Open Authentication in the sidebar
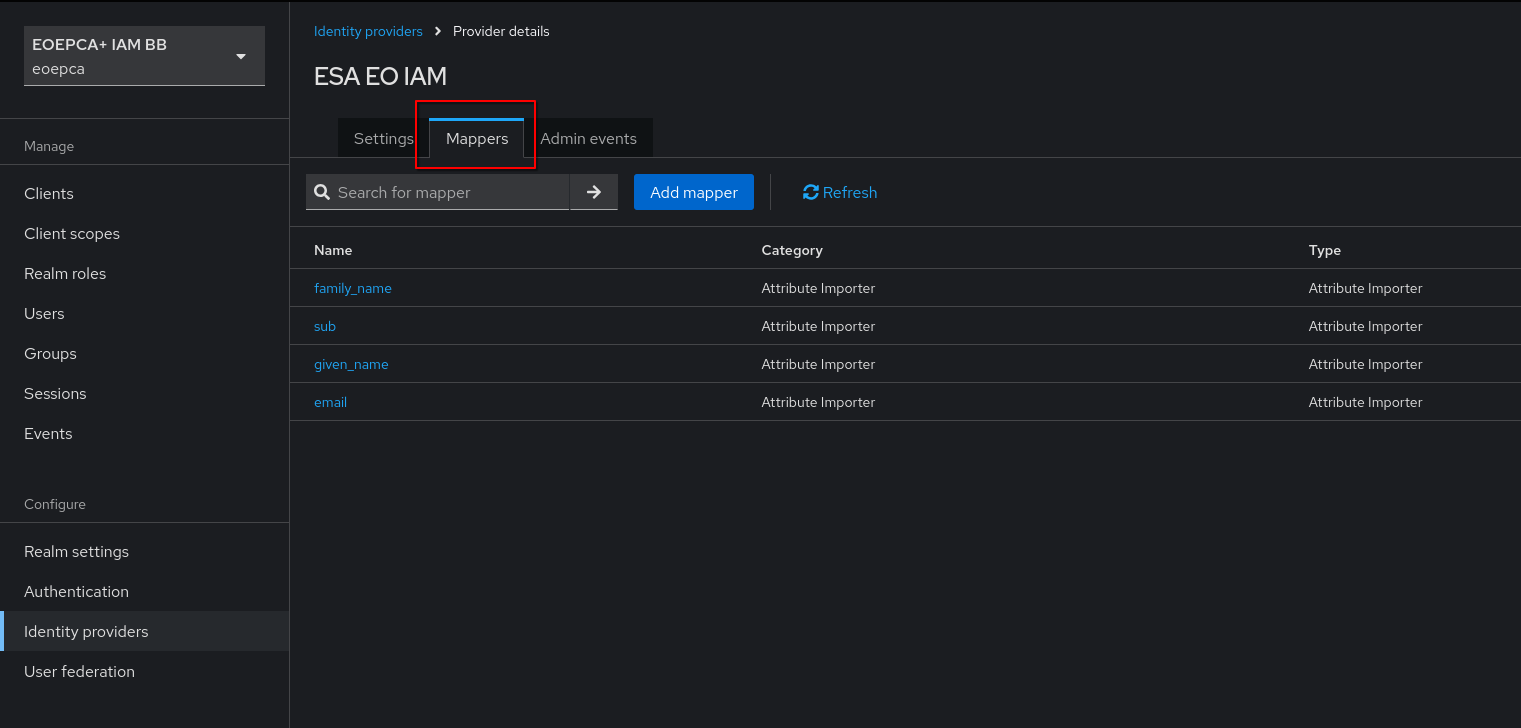This screenshot has height=728, width=1521. click(x=144, y=592)
